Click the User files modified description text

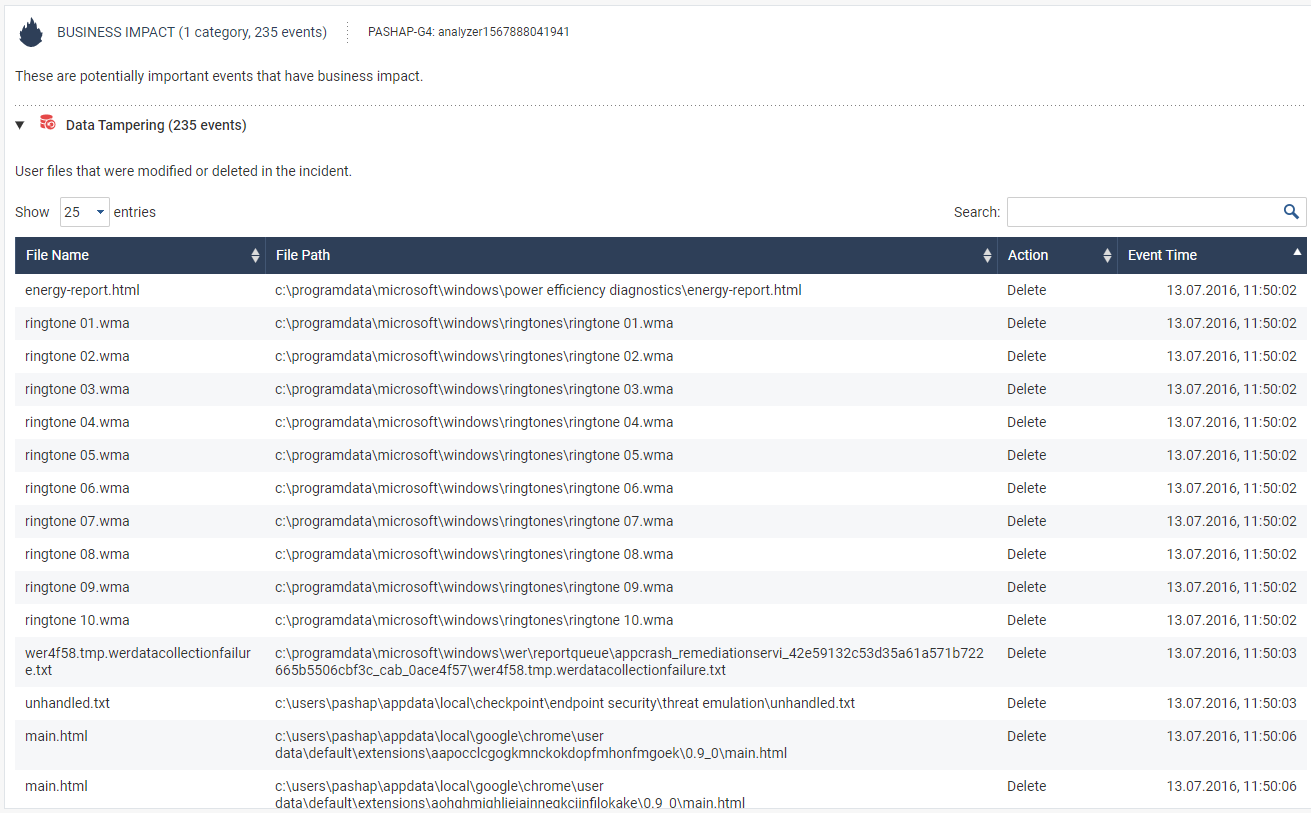183,171
